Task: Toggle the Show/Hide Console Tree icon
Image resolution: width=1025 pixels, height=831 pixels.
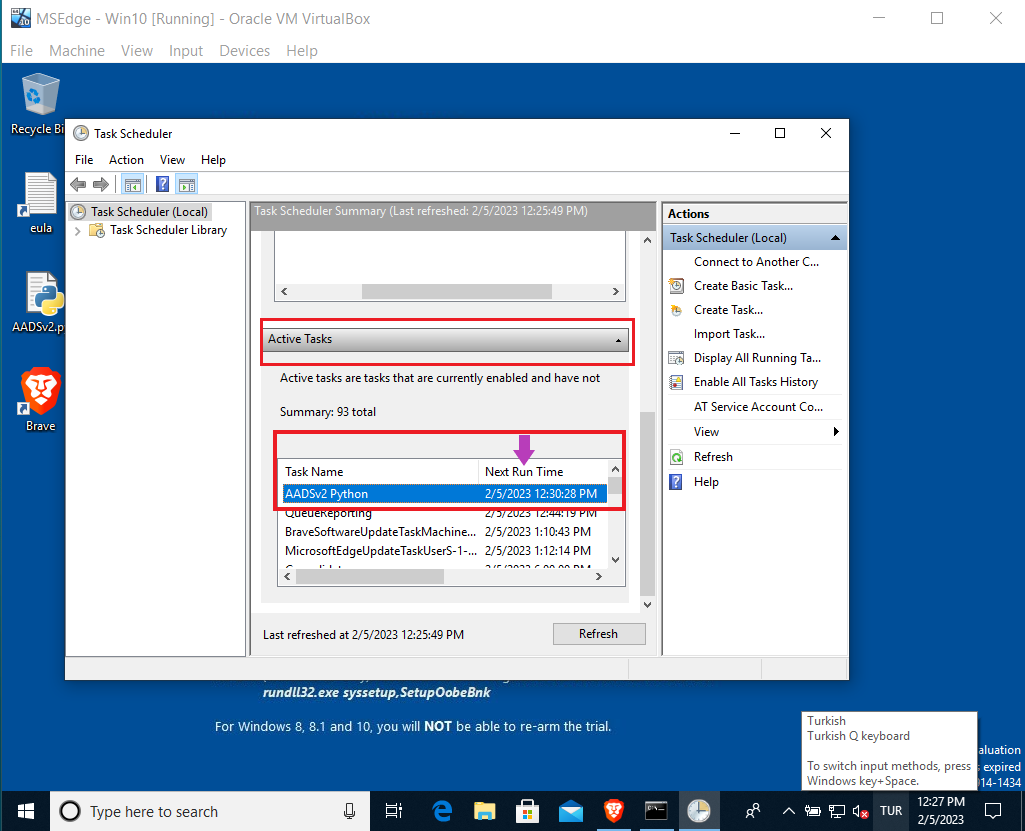Action: pyautogui.click(x=131, y=184)
